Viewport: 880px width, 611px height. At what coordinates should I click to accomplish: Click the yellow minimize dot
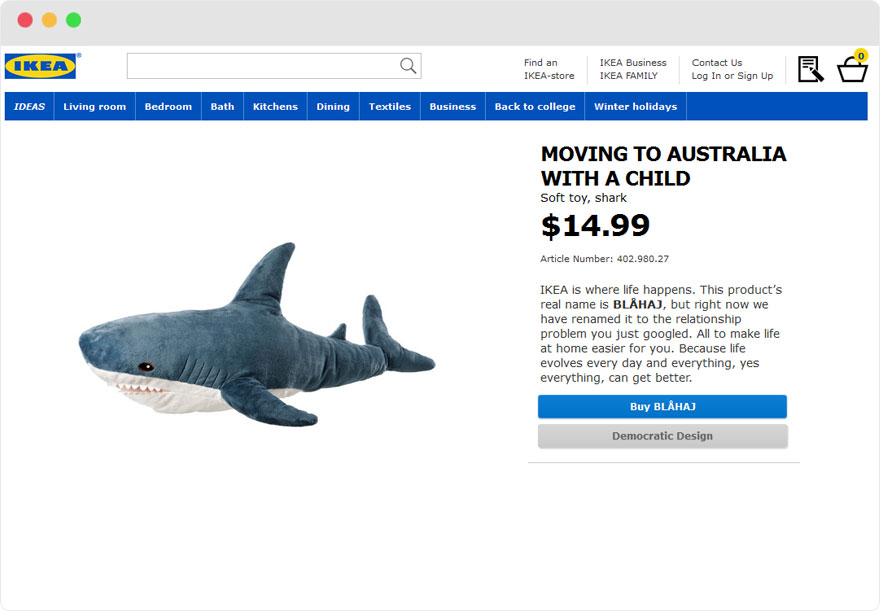[49, 20]
